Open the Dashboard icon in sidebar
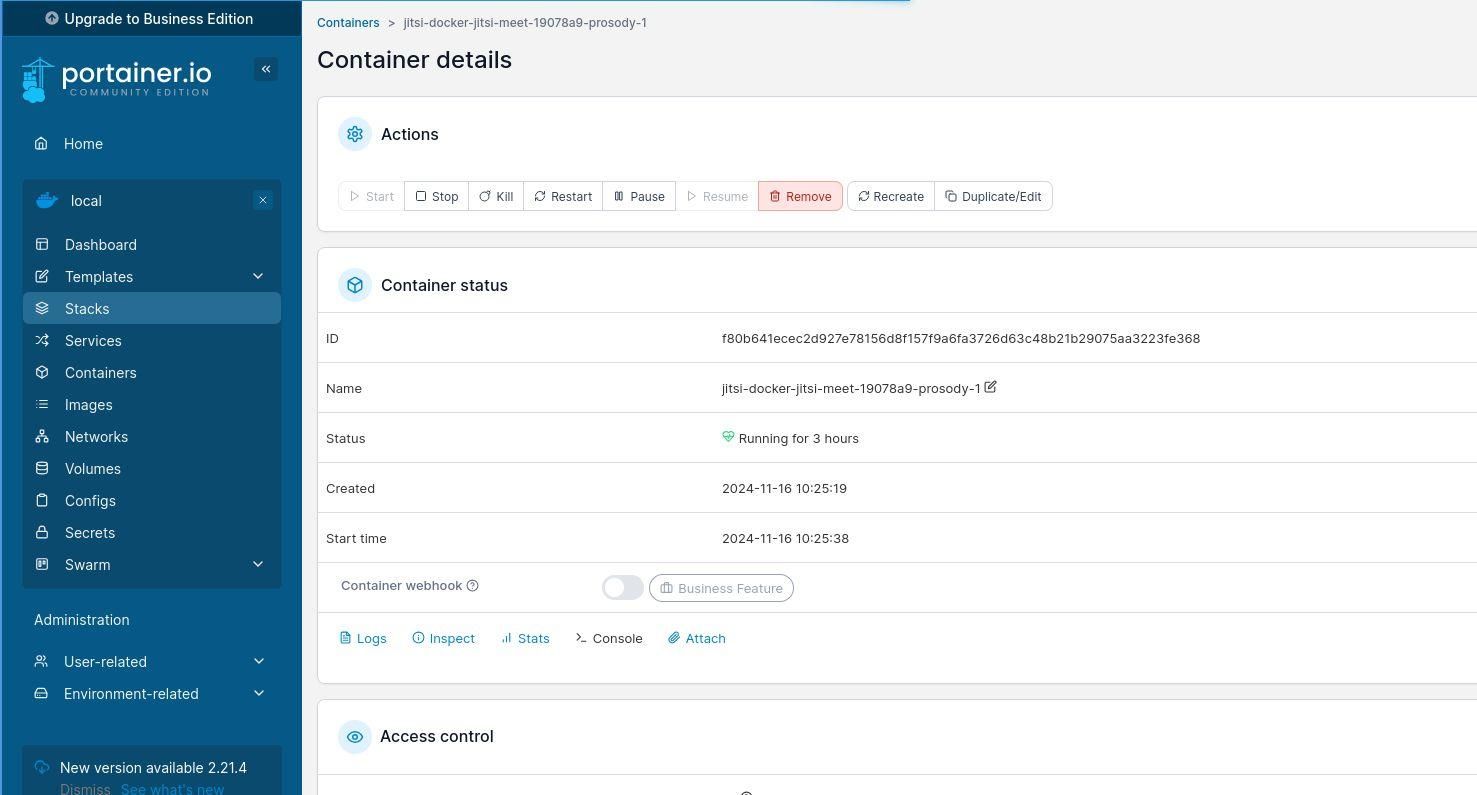1477x795 pixels. pyautogui.click(x=42, y=245)
